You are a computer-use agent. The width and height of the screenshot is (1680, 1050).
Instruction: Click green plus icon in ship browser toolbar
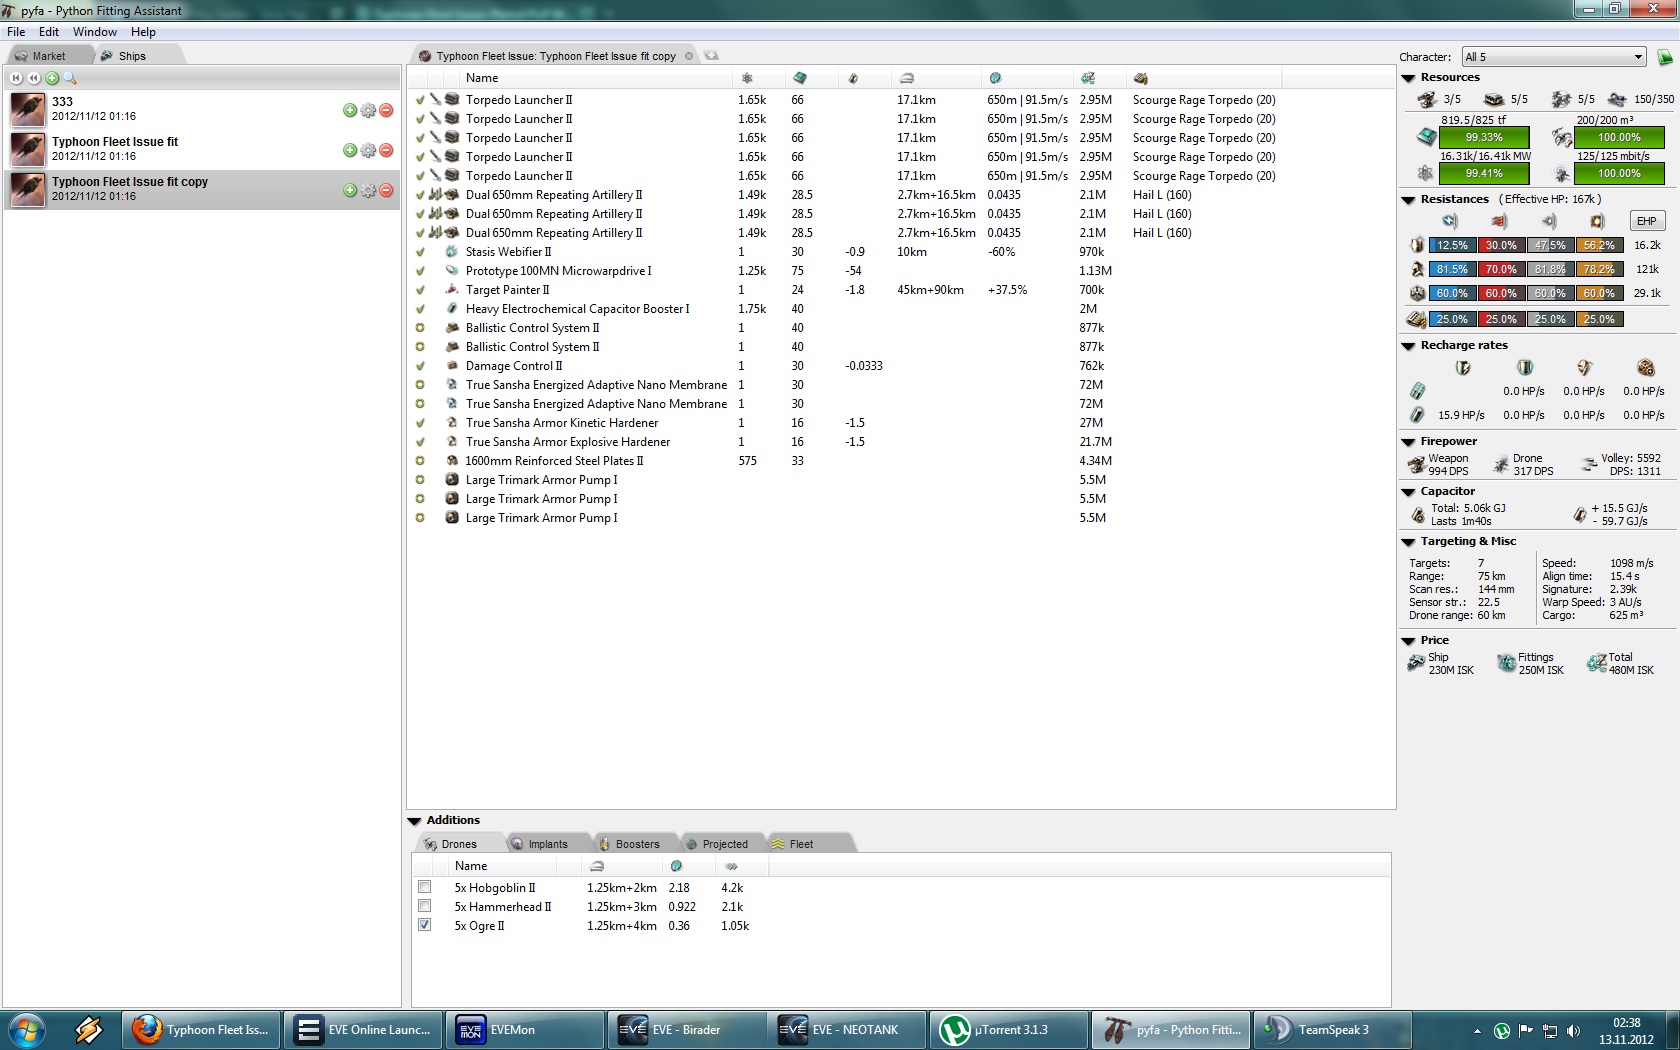click(x=52, y=78)
